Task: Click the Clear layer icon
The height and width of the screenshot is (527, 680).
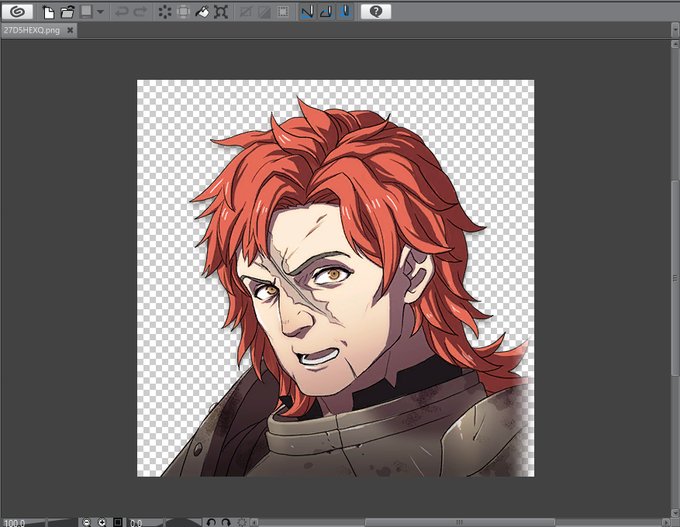Action: [x=165, y=12]
